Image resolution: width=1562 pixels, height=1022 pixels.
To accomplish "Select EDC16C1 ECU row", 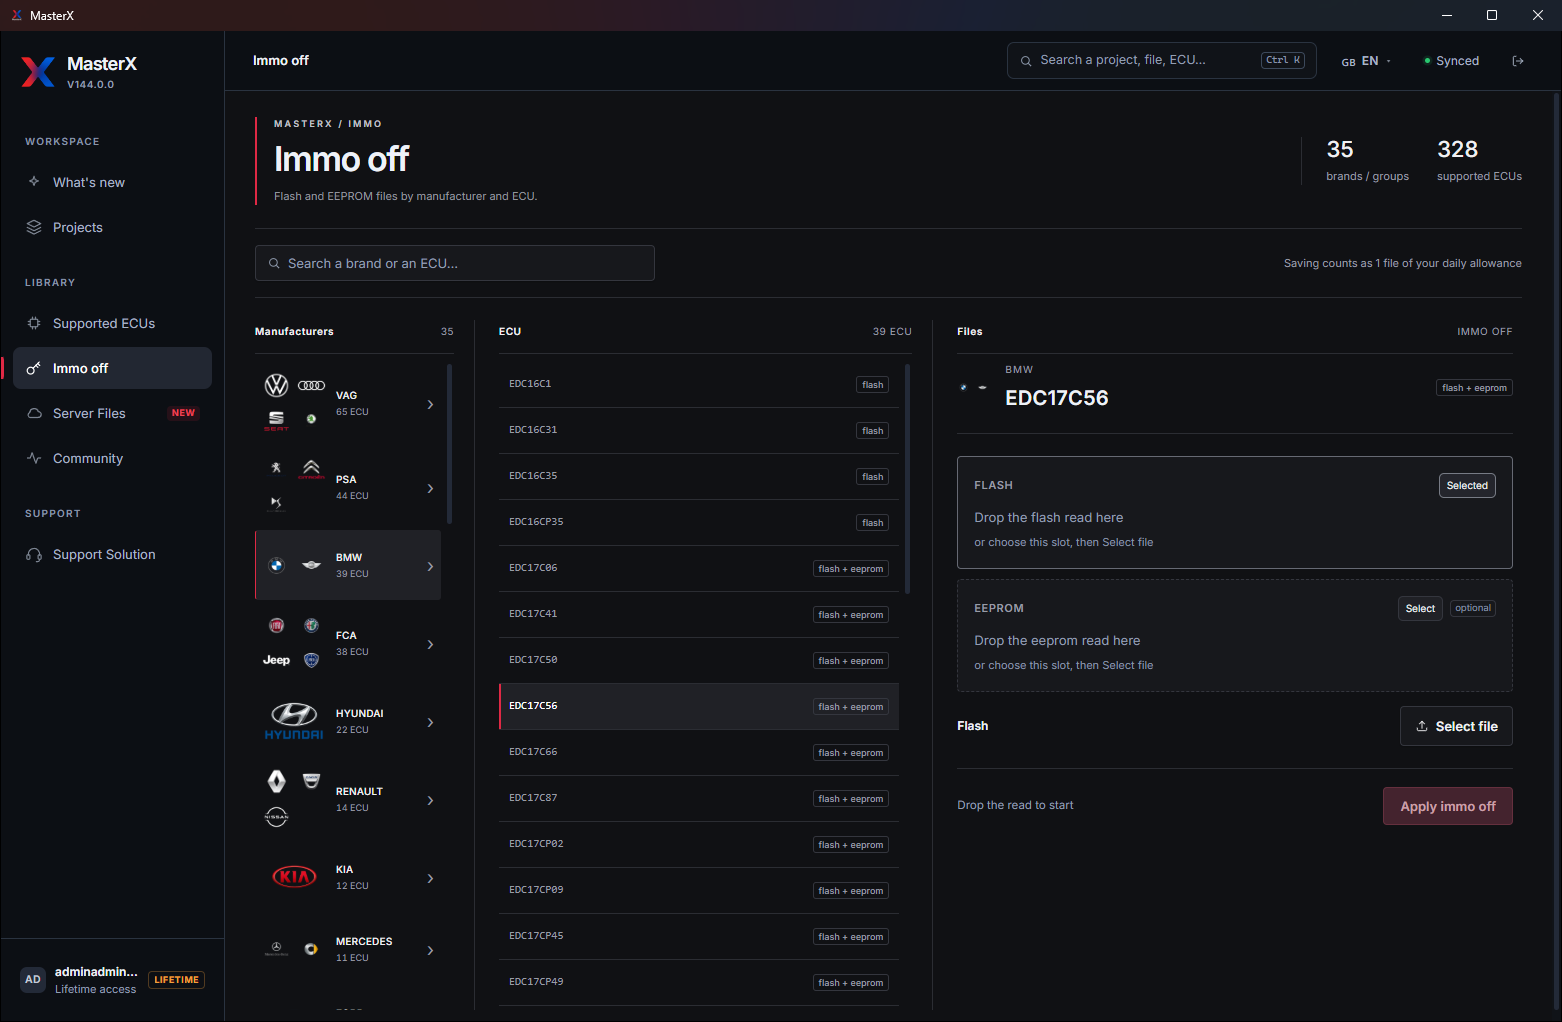I will click(699, 384).
